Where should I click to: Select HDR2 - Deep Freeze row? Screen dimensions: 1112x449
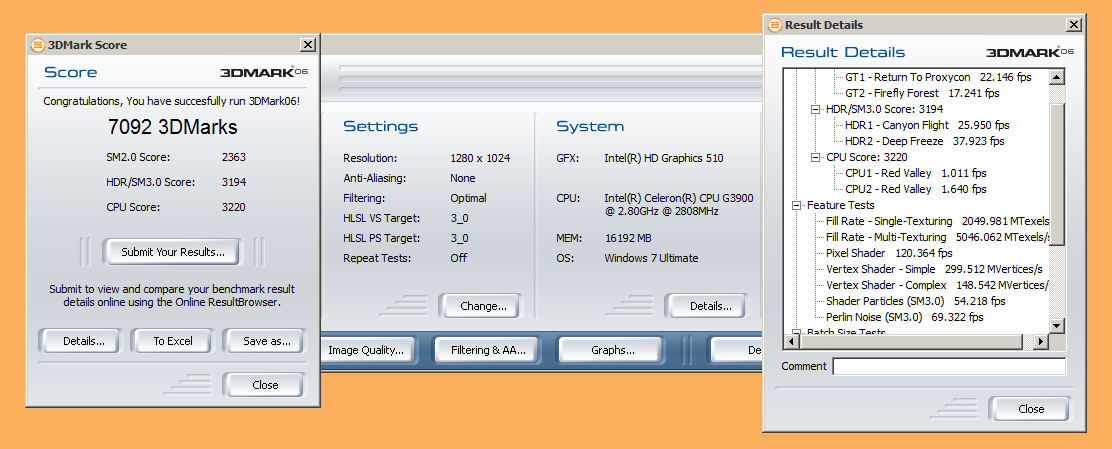(x=925, y=141)
